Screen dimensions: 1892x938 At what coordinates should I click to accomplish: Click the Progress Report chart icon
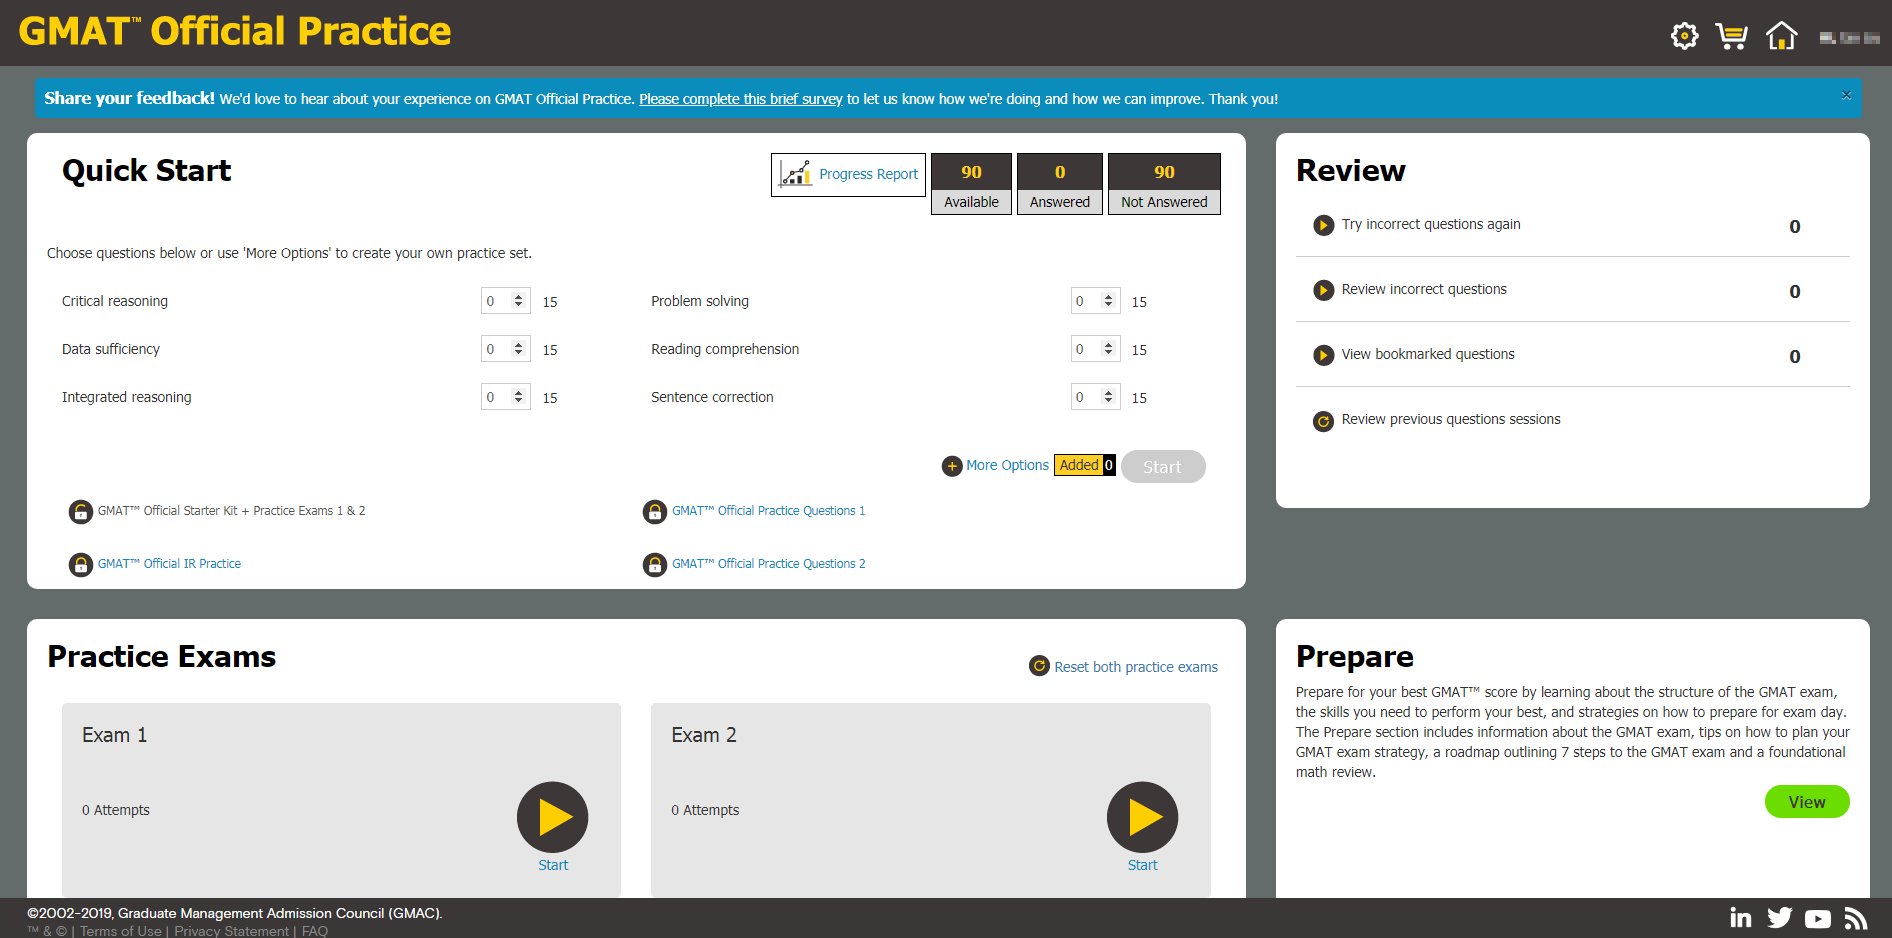tap(795, 174)
